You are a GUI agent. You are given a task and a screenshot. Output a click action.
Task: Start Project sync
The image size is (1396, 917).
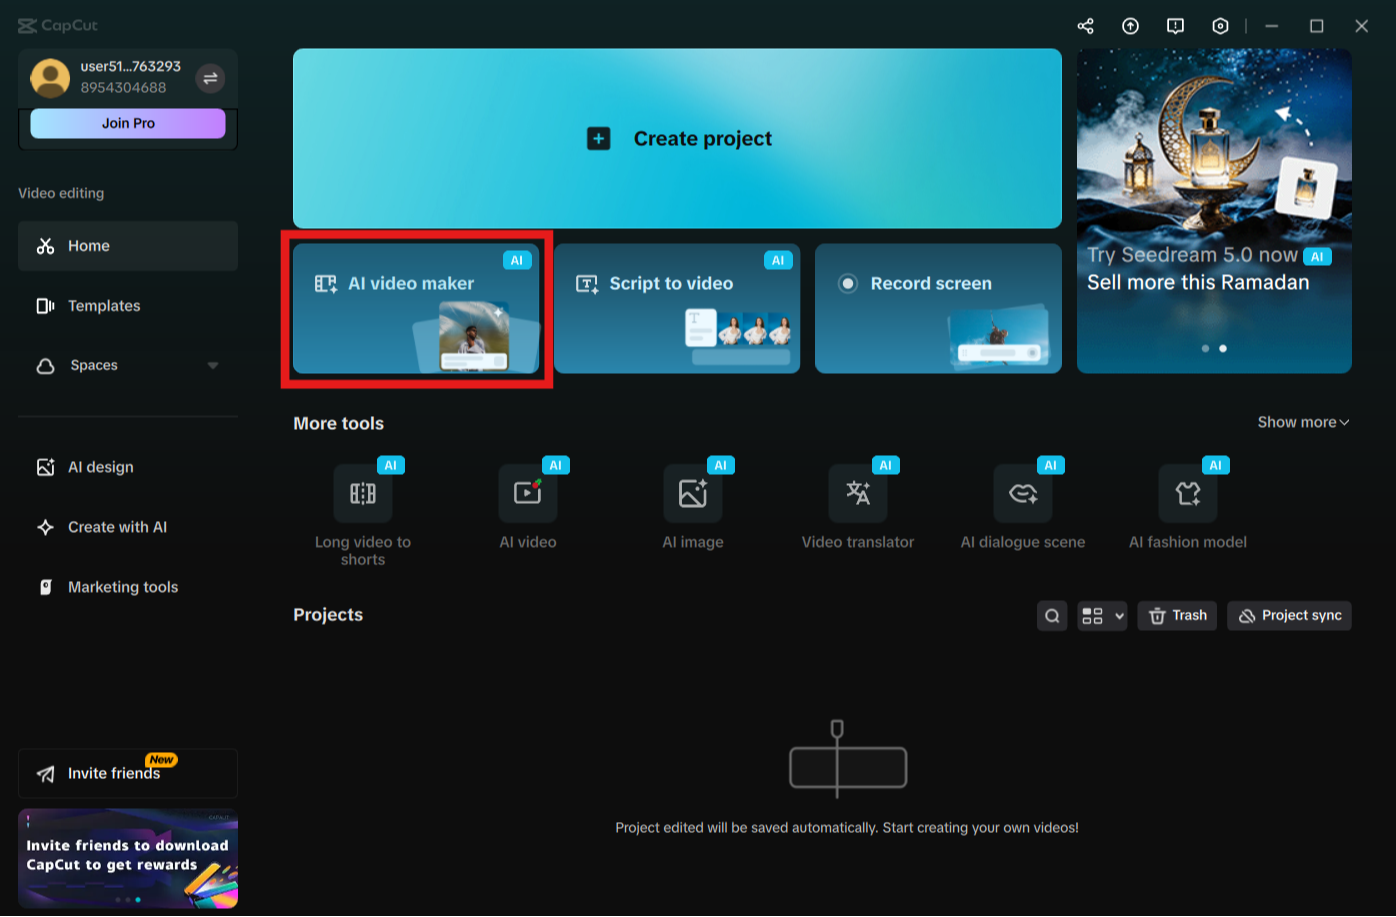click(x=1289, y=615)
